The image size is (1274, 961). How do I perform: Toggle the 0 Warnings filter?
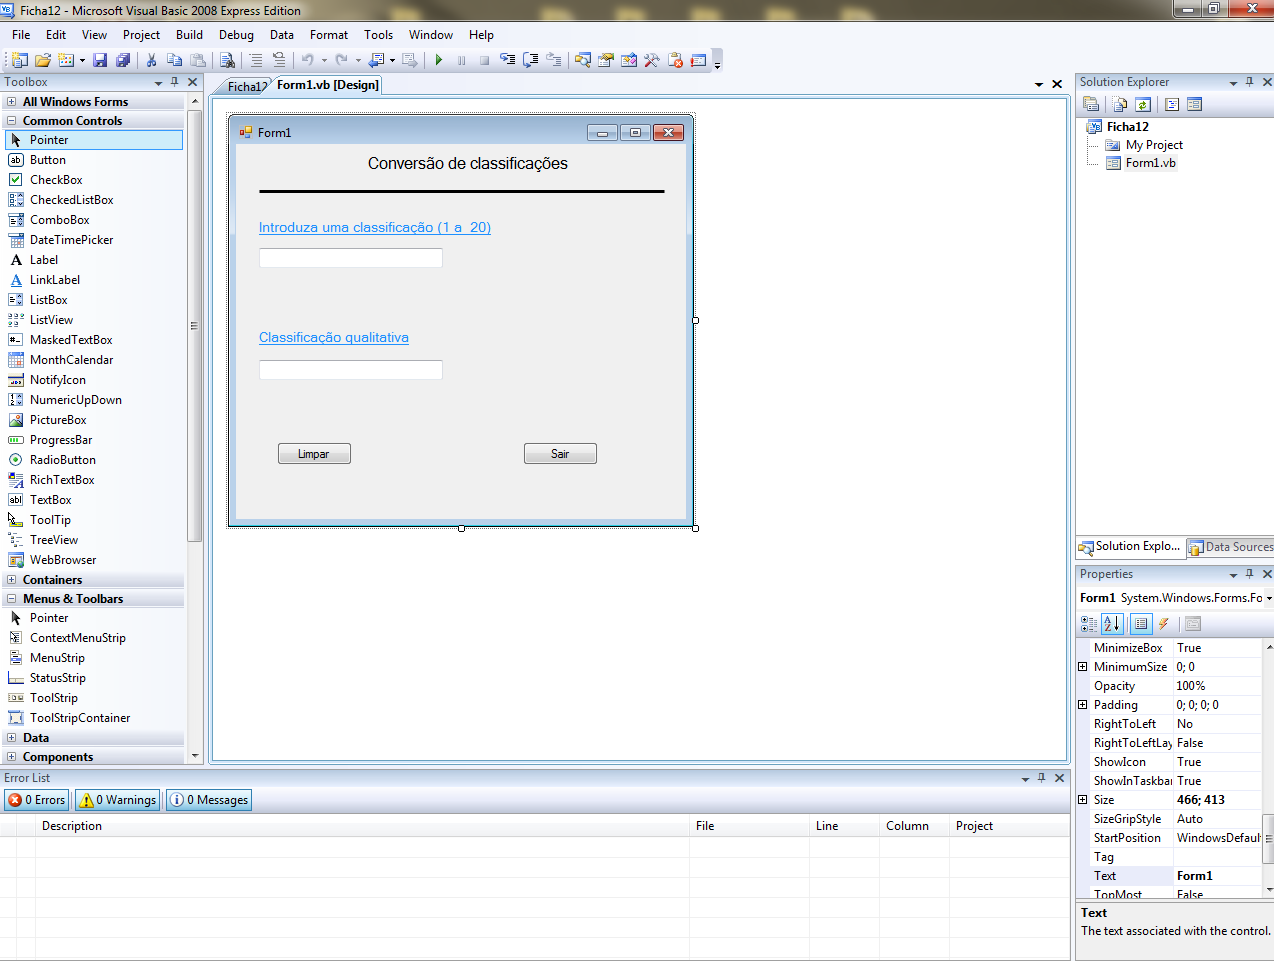coord(118,800)
